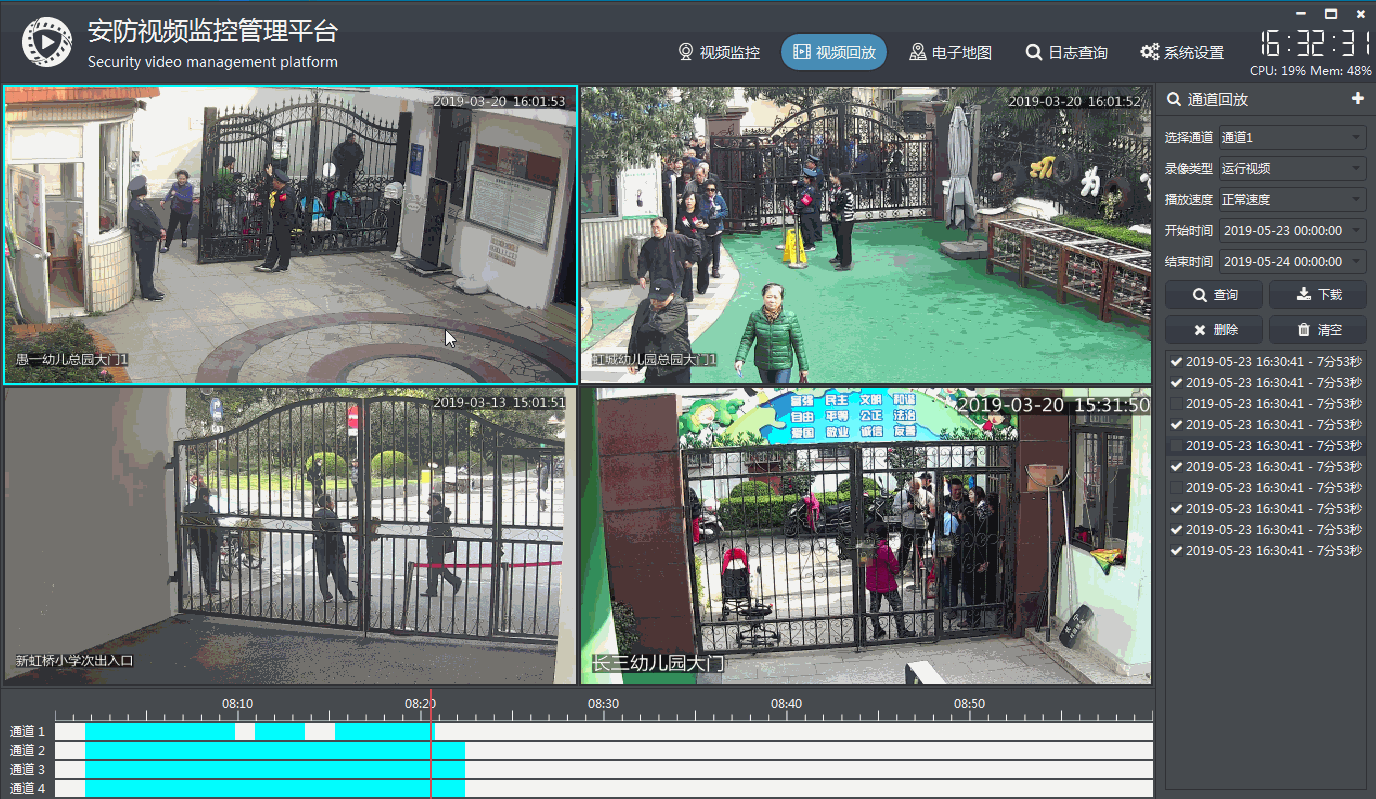The image size is (1376, 799).
Task: Minimize the application window
Action: 1300,13
